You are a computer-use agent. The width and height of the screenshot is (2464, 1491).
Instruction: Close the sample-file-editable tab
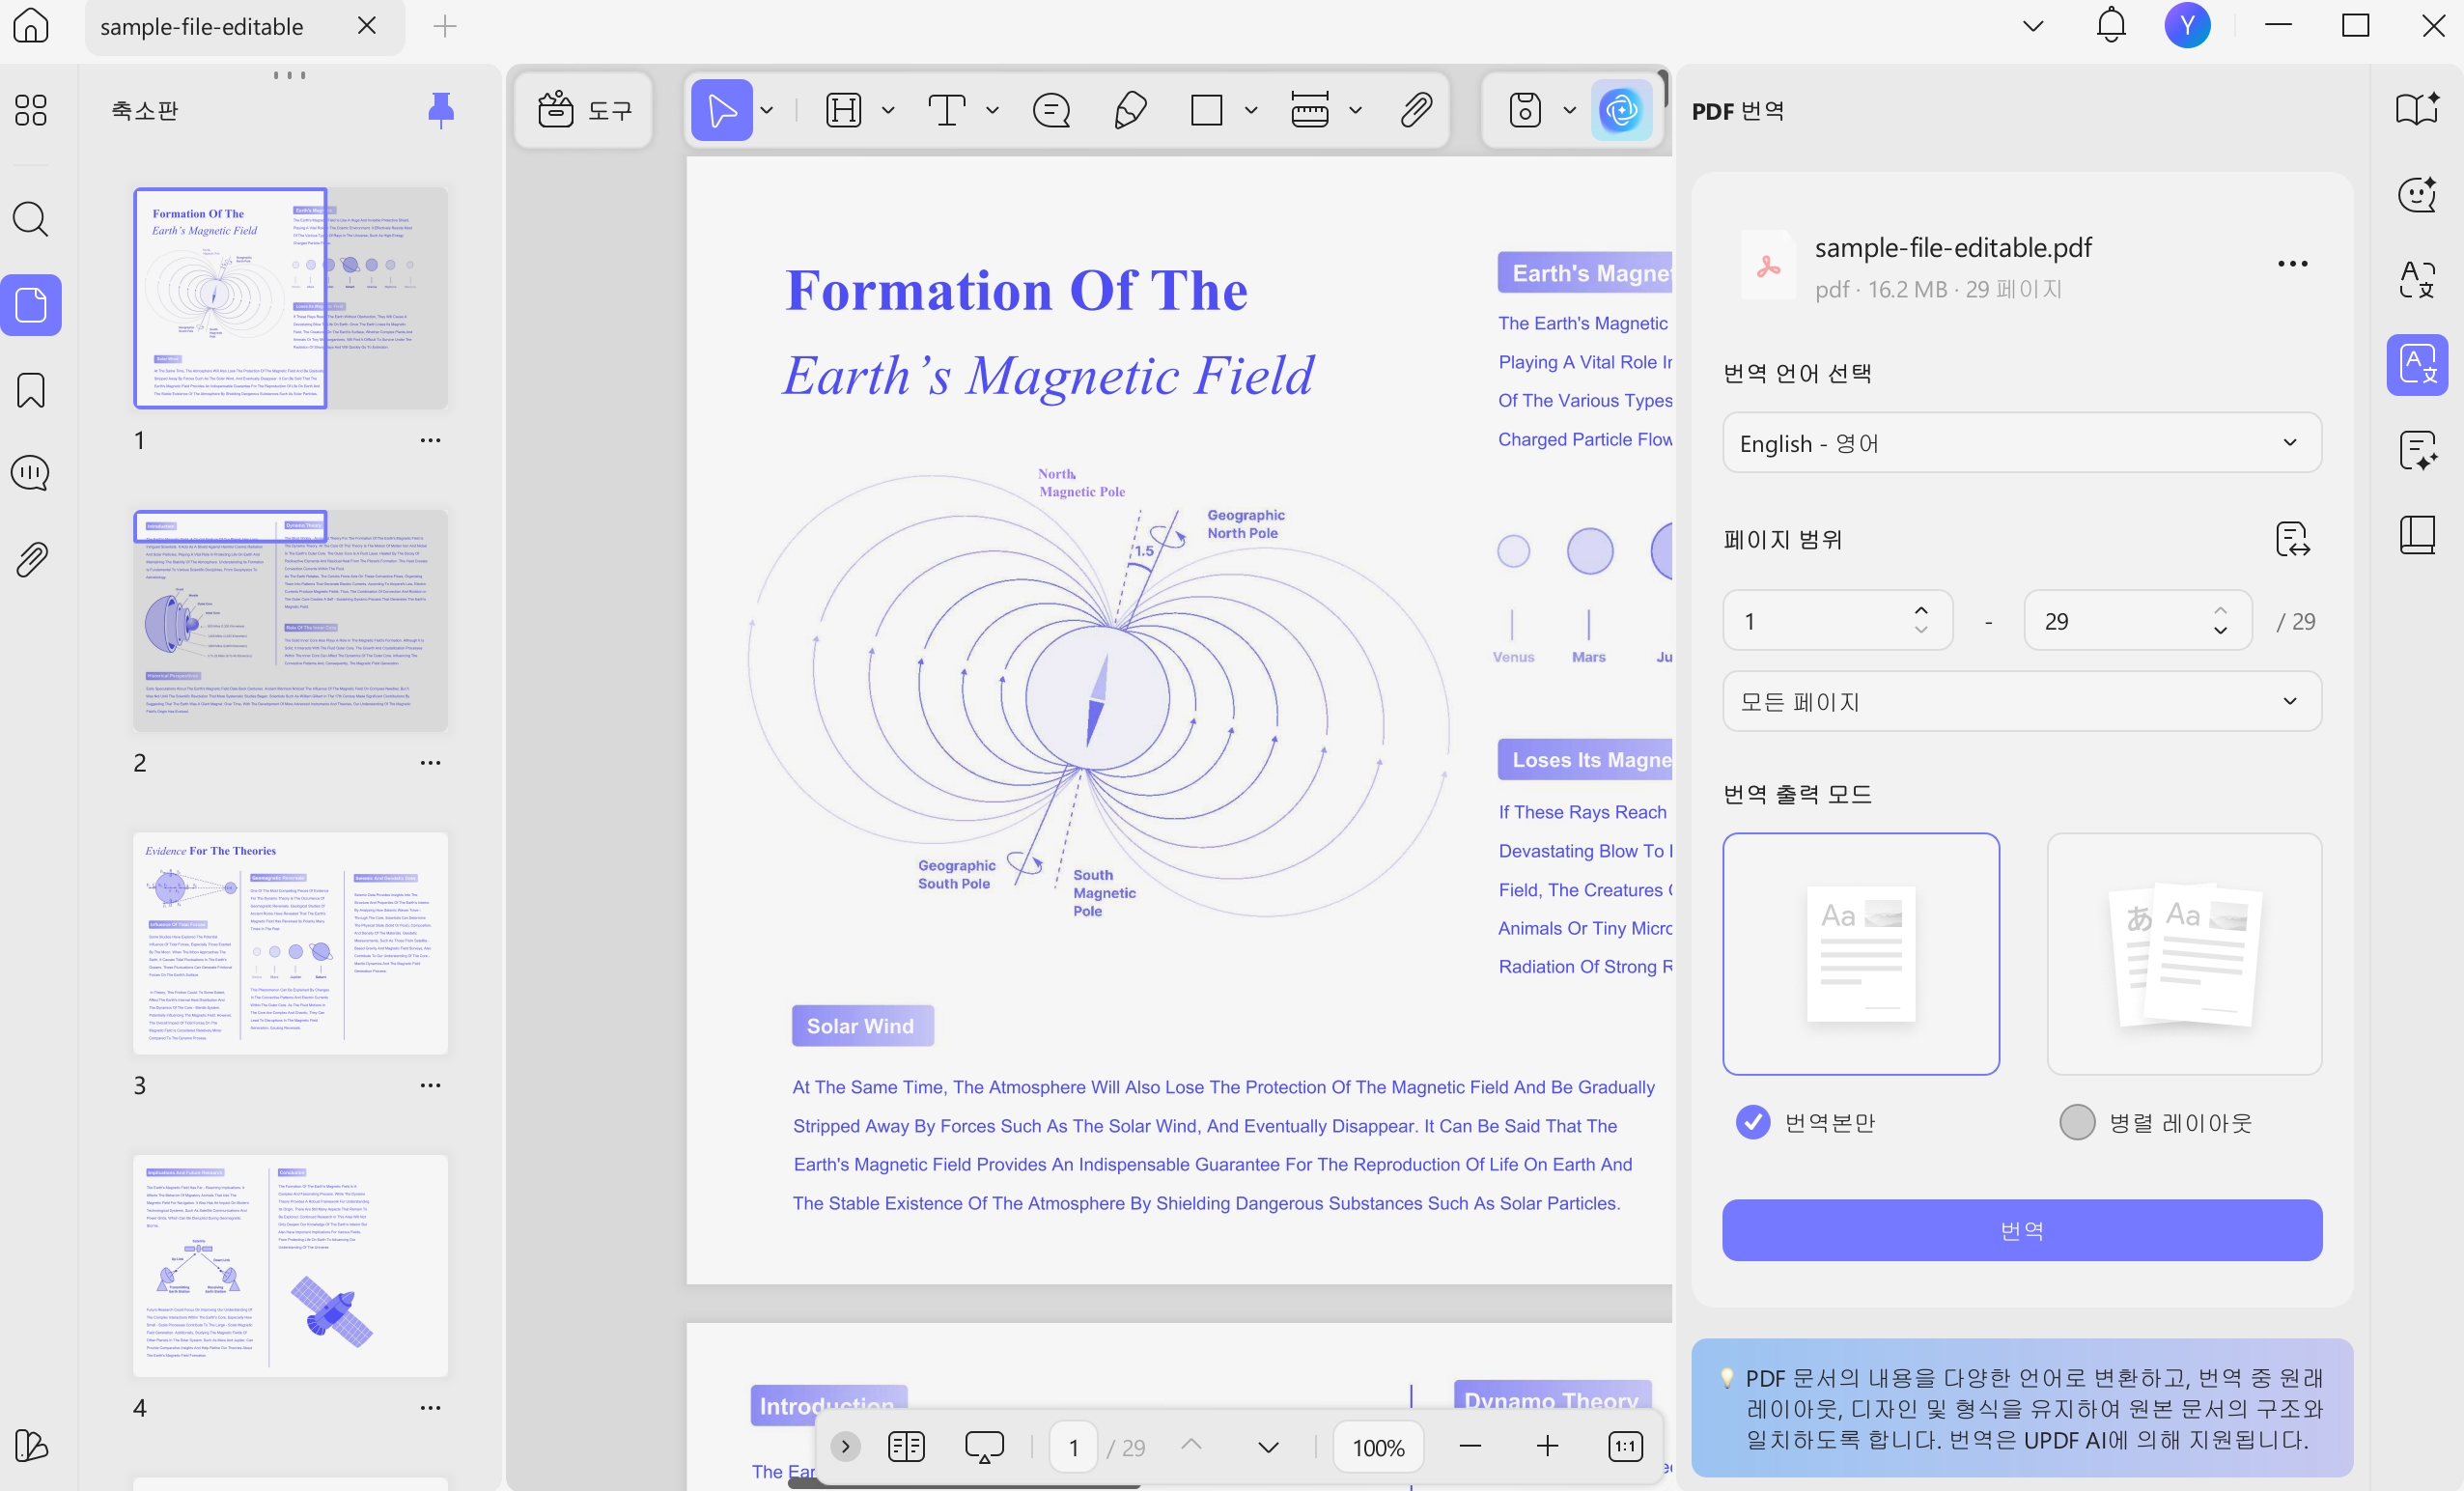[367, 26]
